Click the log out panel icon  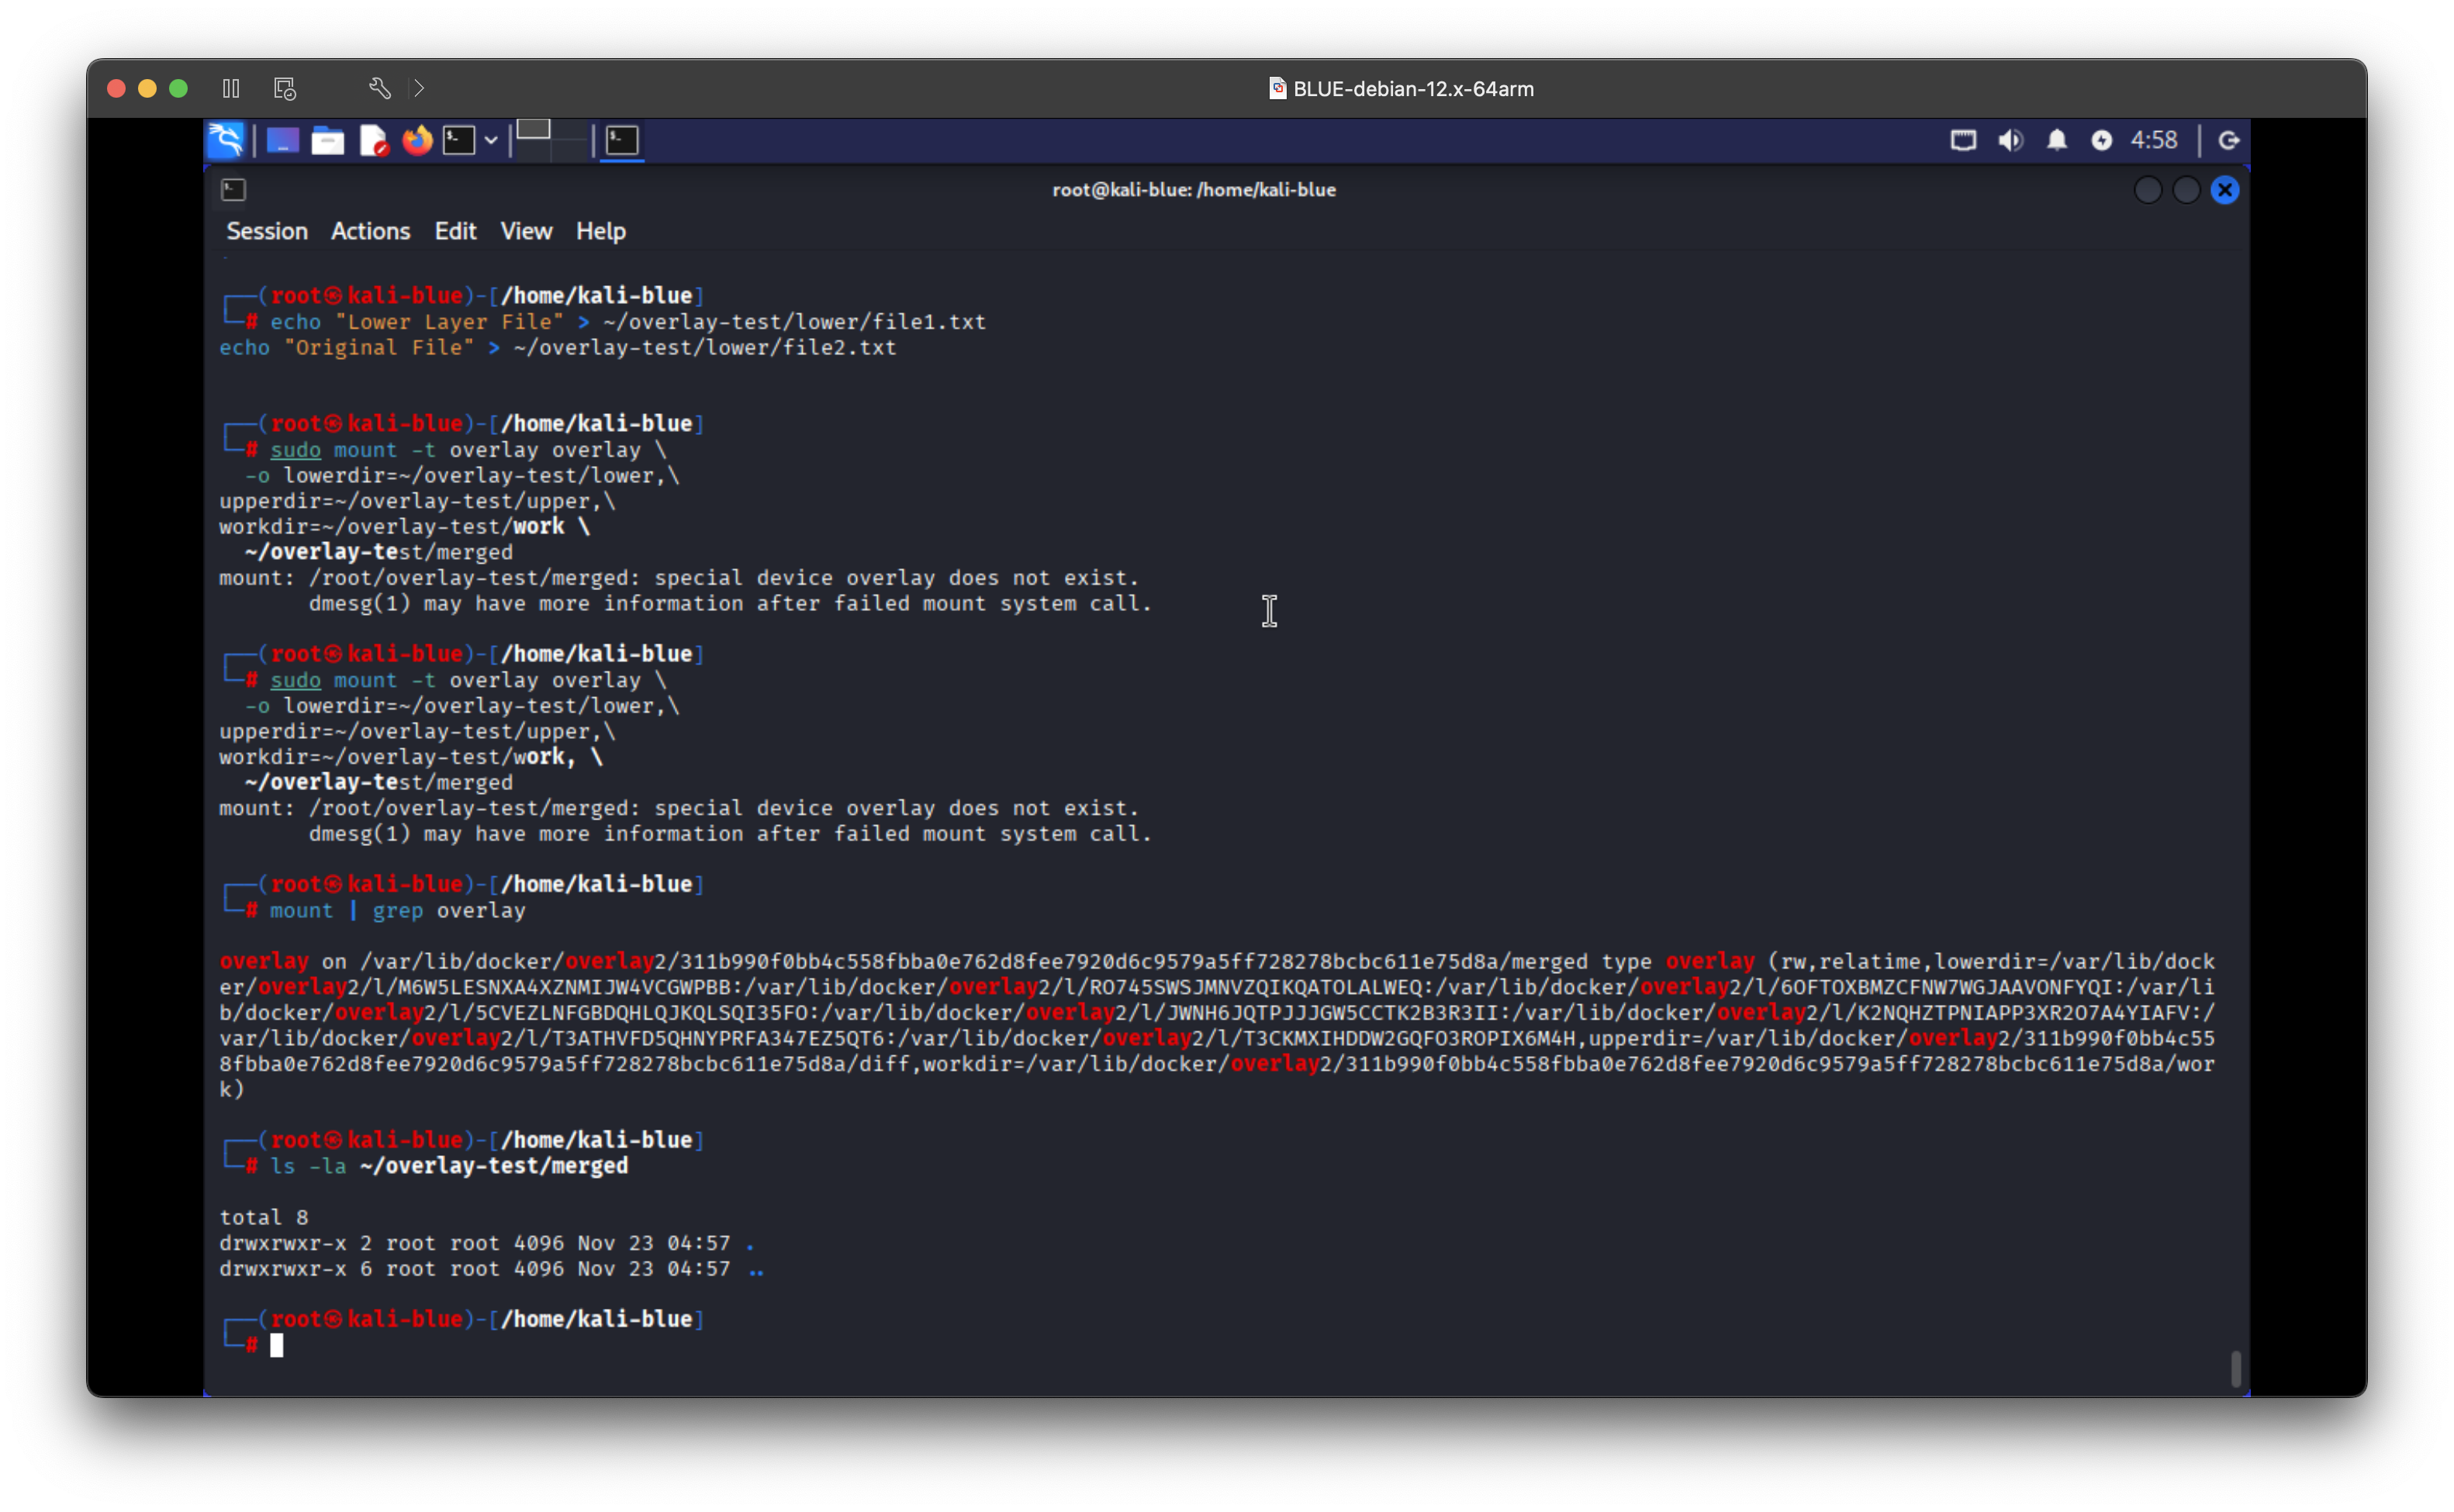(2228, 140)
